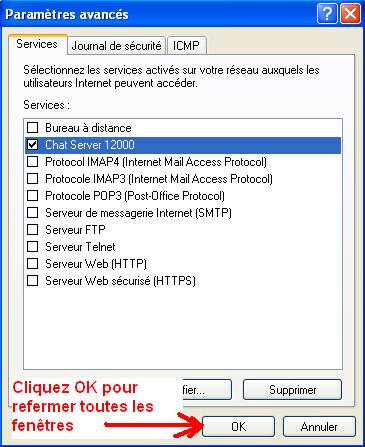Click the Annuler button
Screen dimensions: 365x447
pos(319,426)
